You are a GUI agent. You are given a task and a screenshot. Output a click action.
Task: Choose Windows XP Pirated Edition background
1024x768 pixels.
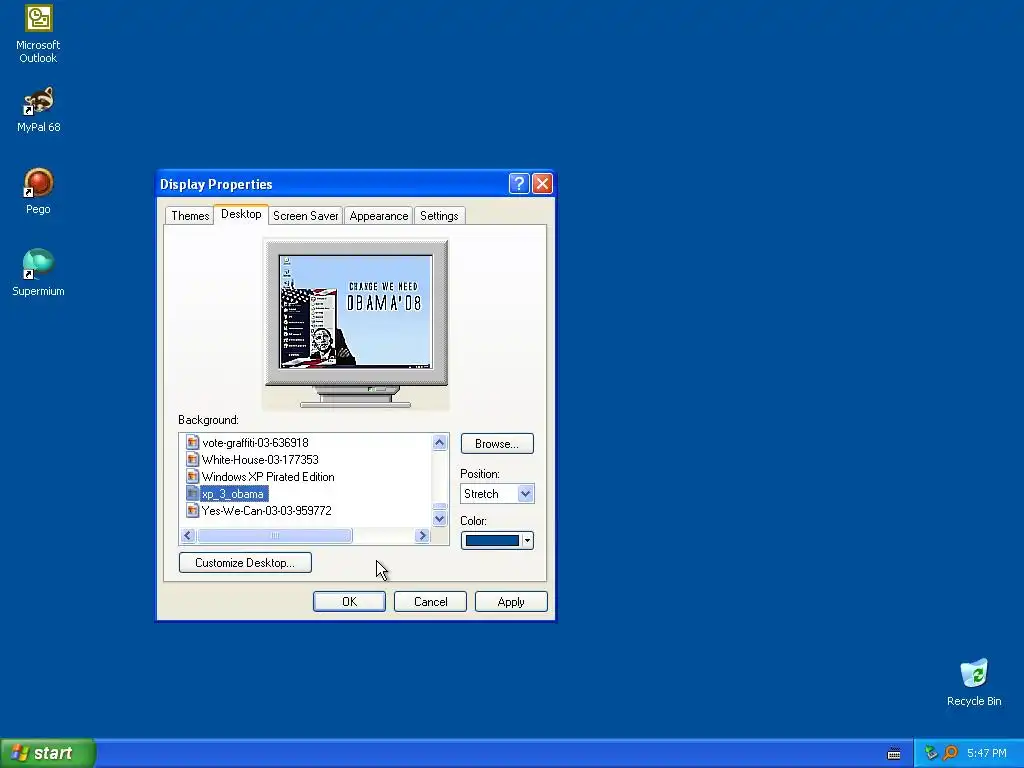(x=268, y=477)
